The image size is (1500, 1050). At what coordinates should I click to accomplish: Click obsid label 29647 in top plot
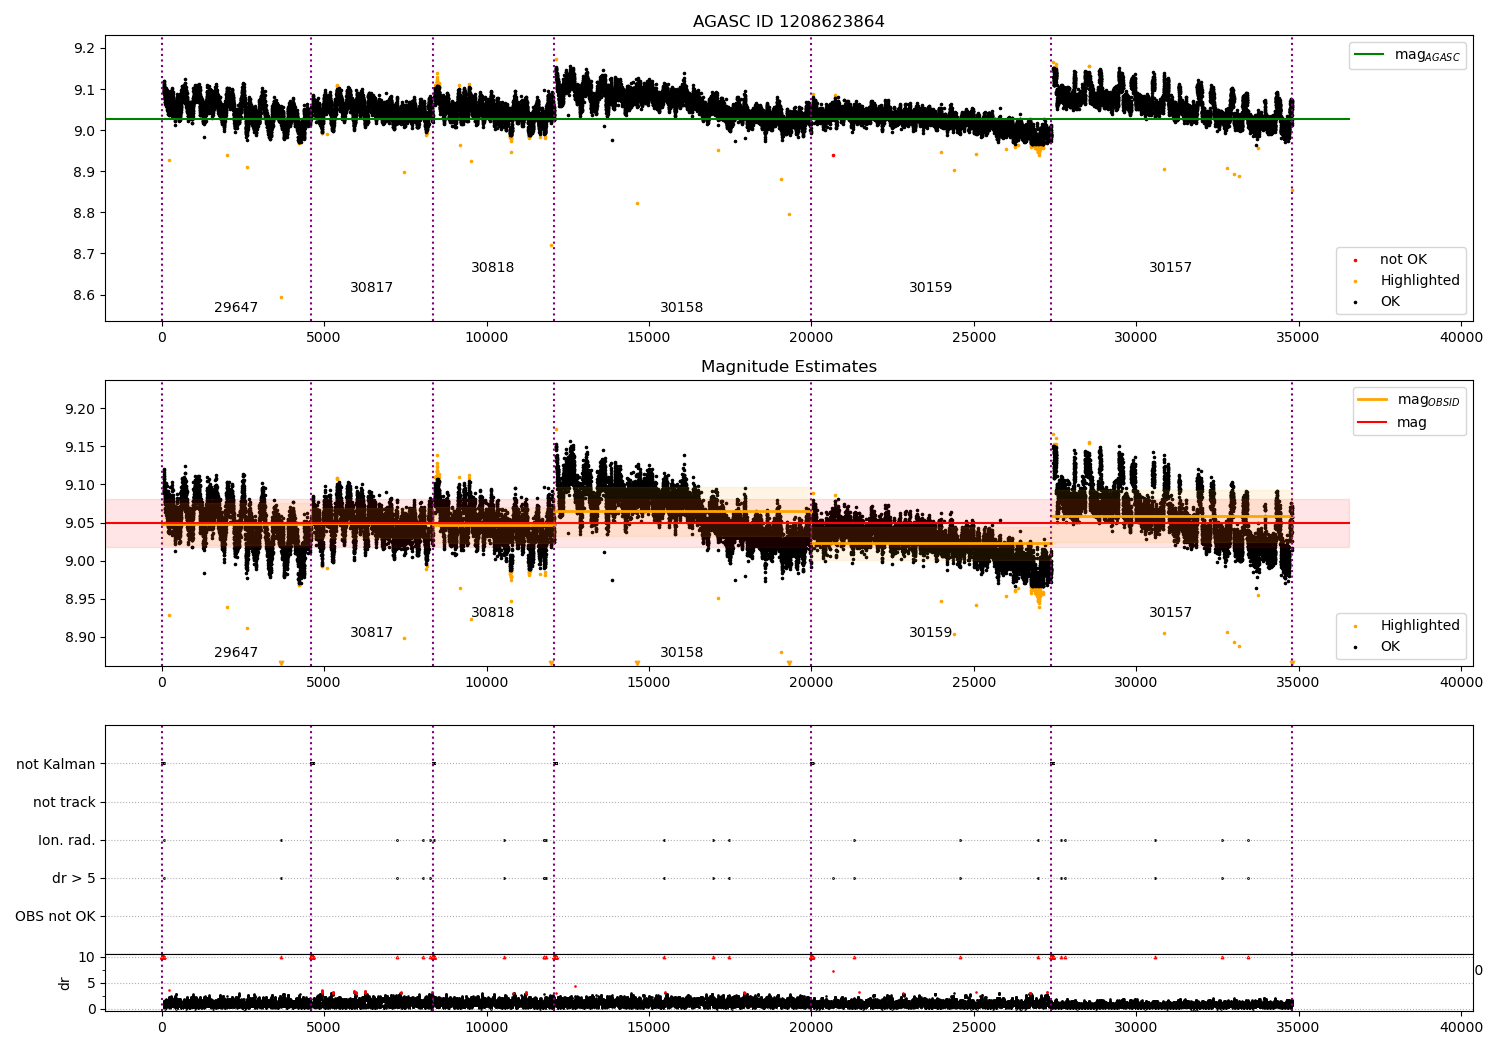[236, 308]
